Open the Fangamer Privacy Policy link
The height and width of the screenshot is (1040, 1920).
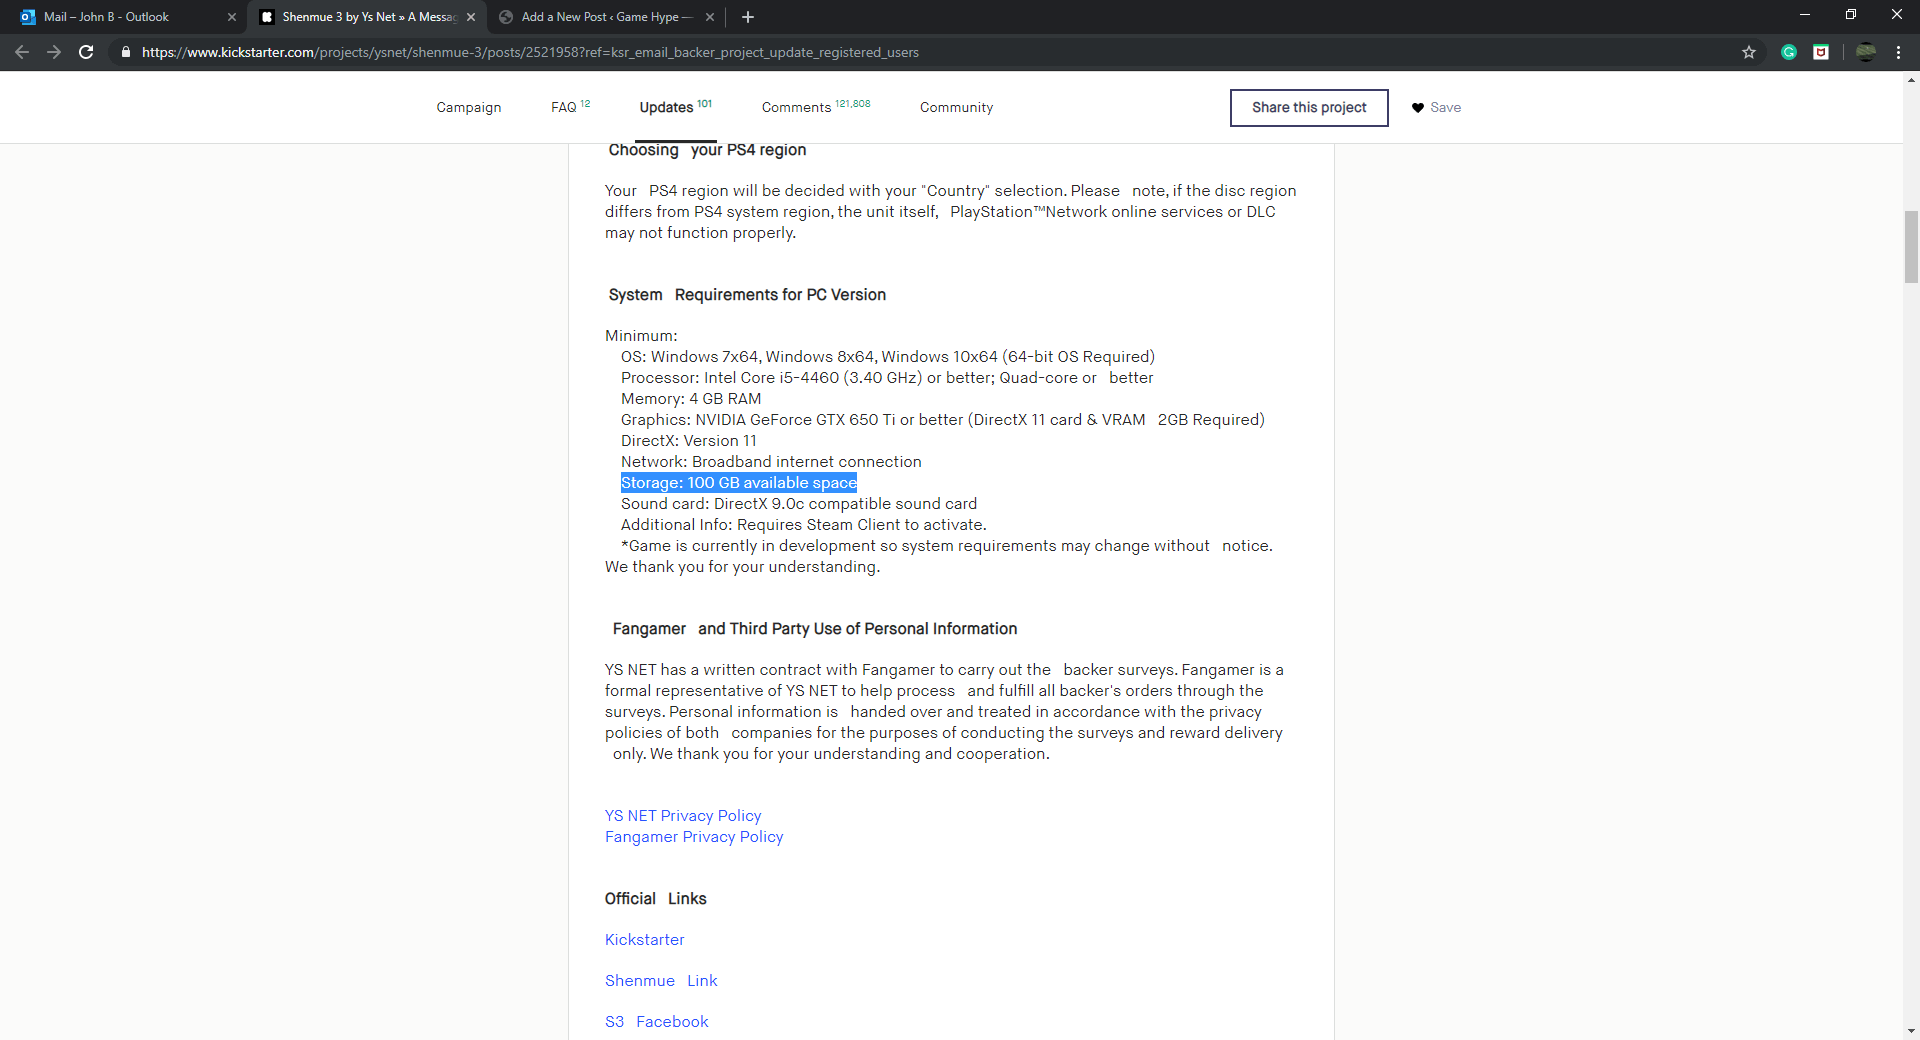point(694,837)
